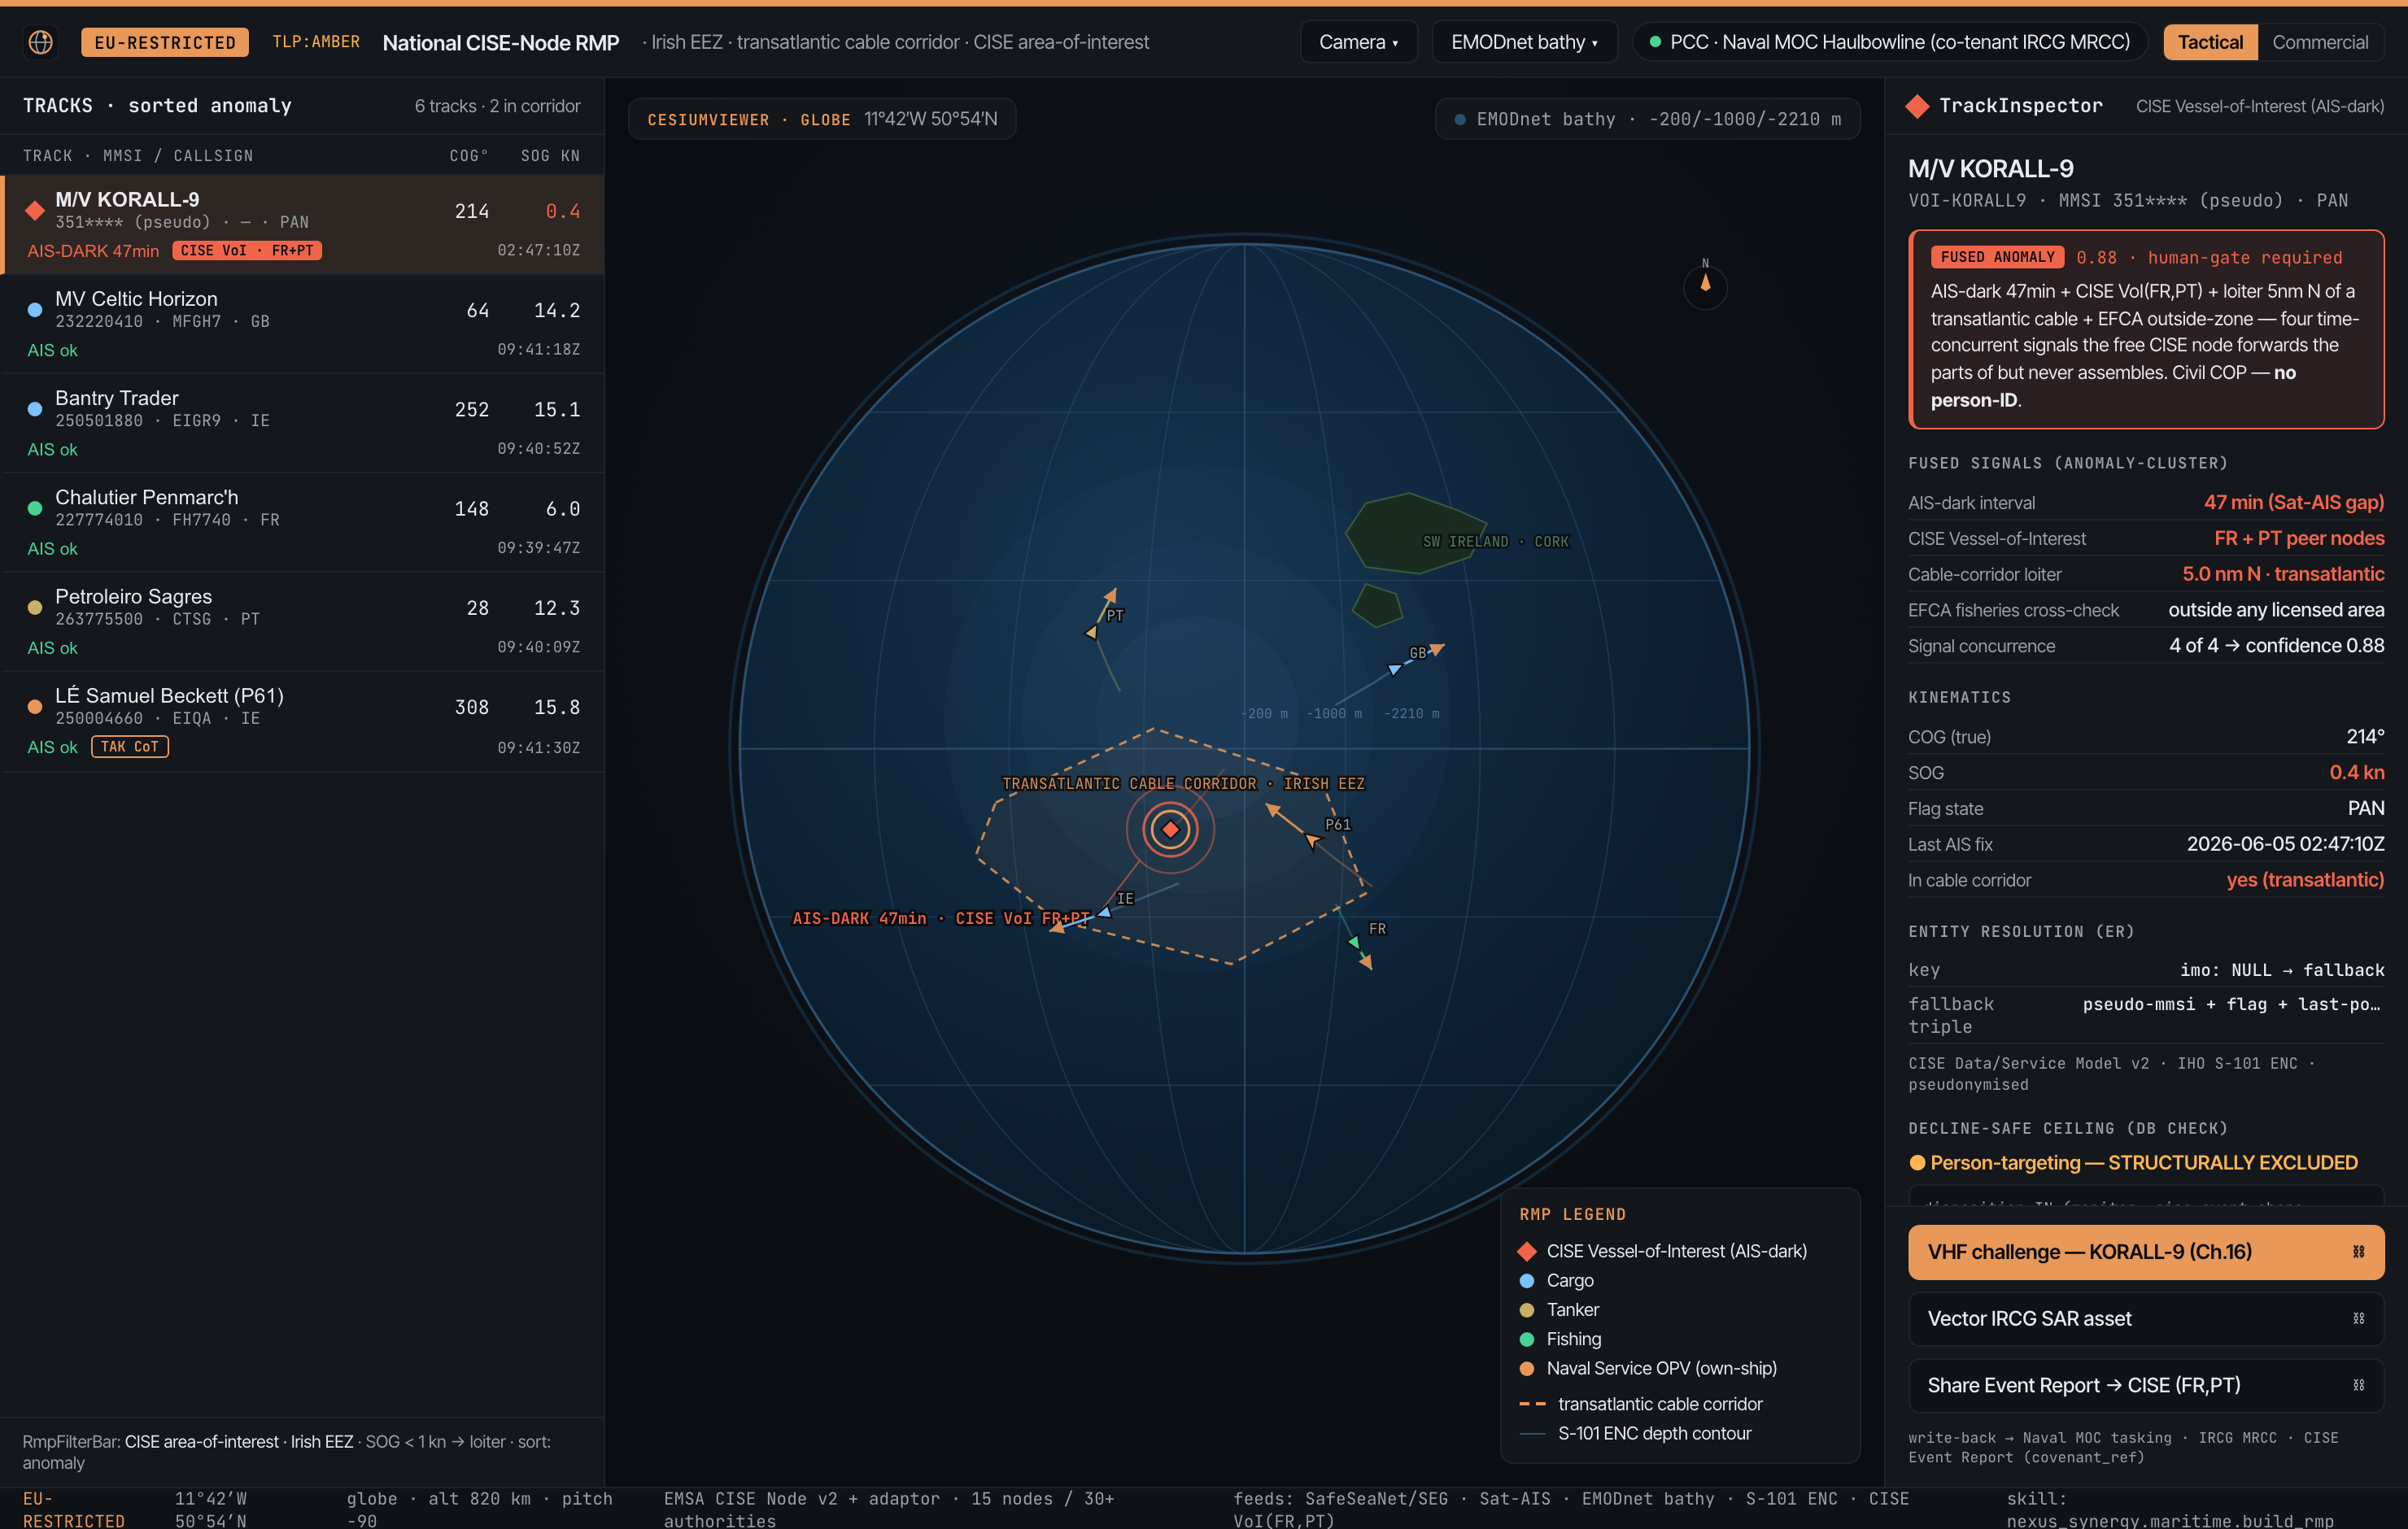The height and width of the screenshot is (1529, 2408).
Task: Sort tracks by SOG KN column header
Action: click(x=550, y=156)
